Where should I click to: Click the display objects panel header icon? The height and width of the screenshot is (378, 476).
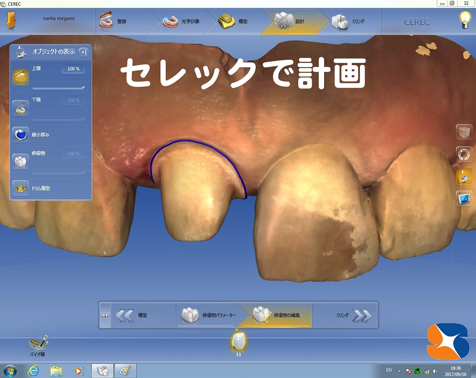point(21,52)
